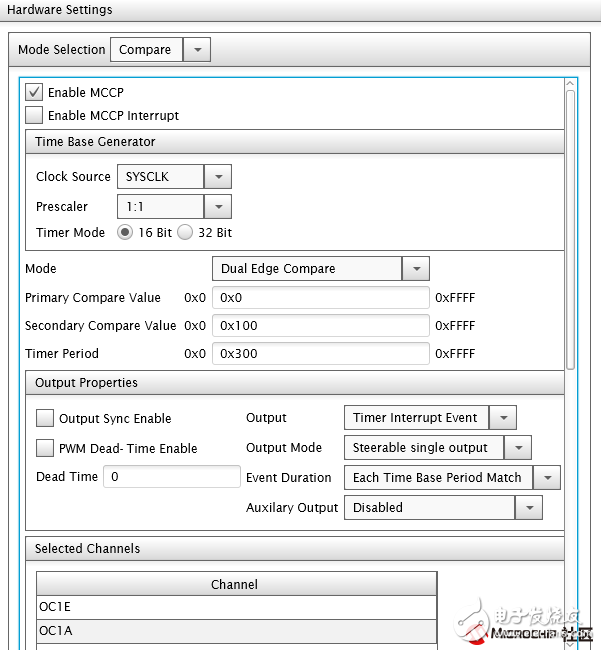
Task: Open the Timer Interrupt Event output dropdown
Action: [503, 418]
